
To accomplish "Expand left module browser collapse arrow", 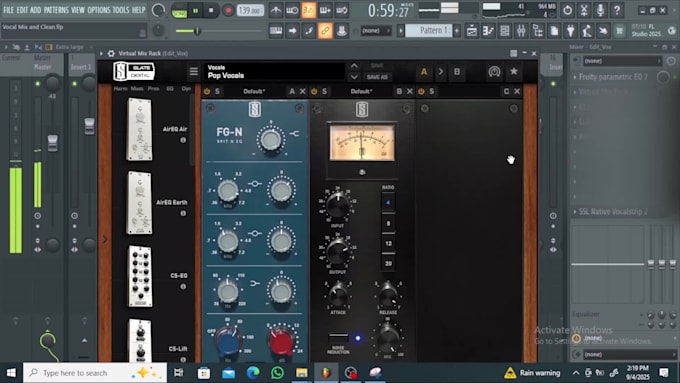I will point(105,239).
